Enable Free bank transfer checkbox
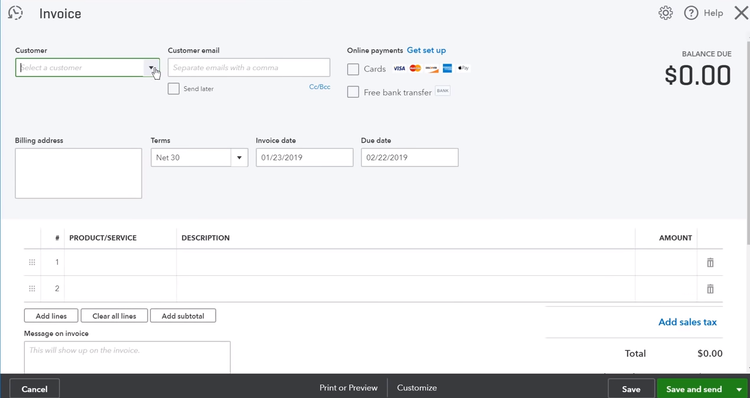Screen dimensions: 750x398 click(353, 92)
